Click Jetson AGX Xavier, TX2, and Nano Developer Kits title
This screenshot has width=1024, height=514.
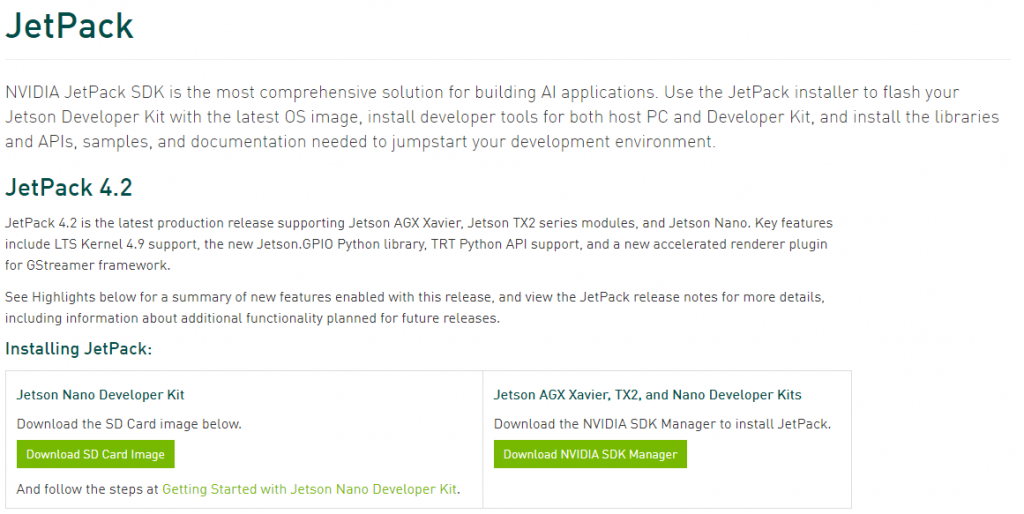pyautogui.click(x=647, y=394)
